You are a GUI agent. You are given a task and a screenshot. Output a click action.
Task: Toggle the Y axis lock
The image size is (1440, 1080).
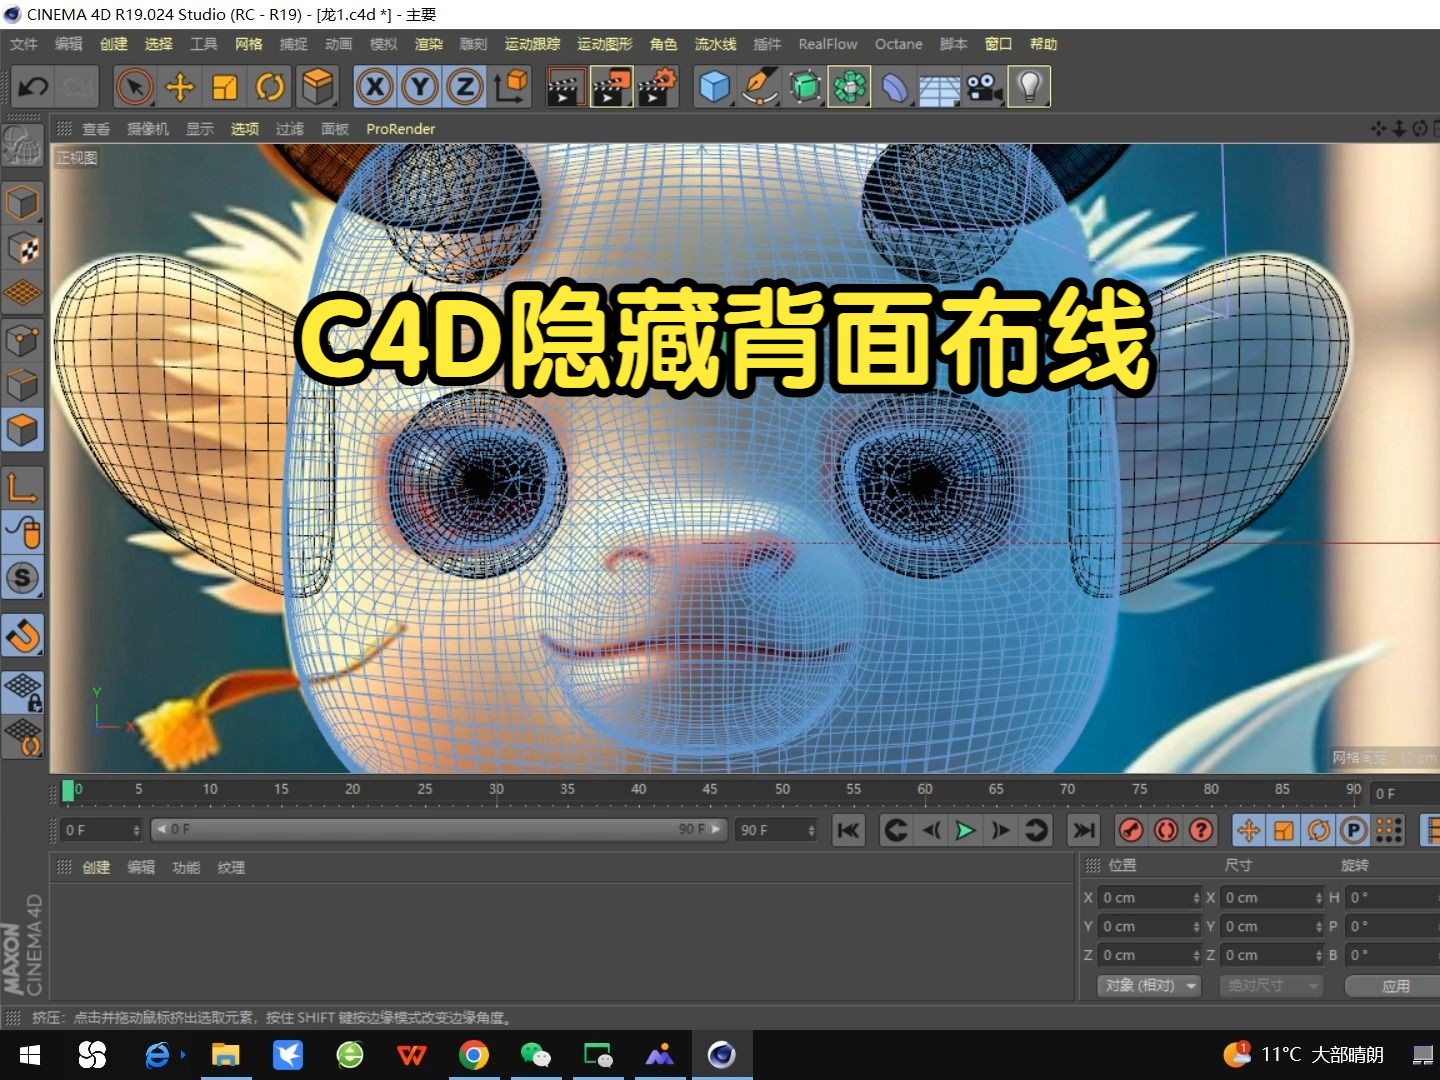tap(420, 87)
